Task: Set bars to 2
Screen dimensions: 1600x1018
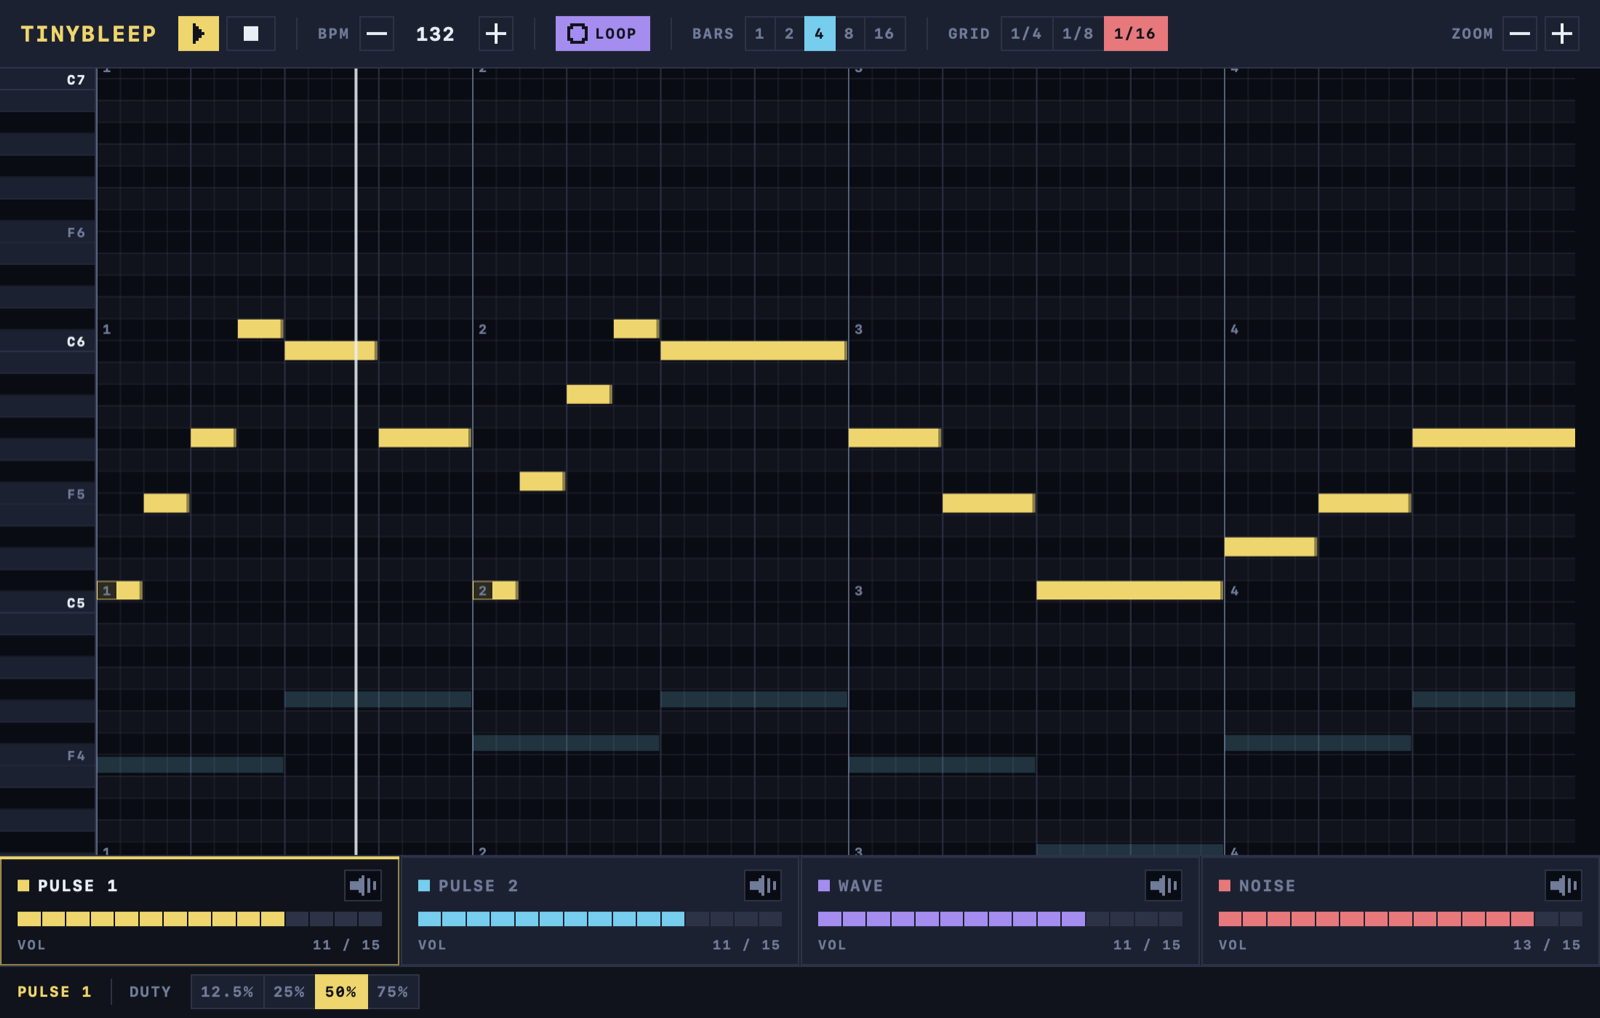Action: tap(789, 33)
